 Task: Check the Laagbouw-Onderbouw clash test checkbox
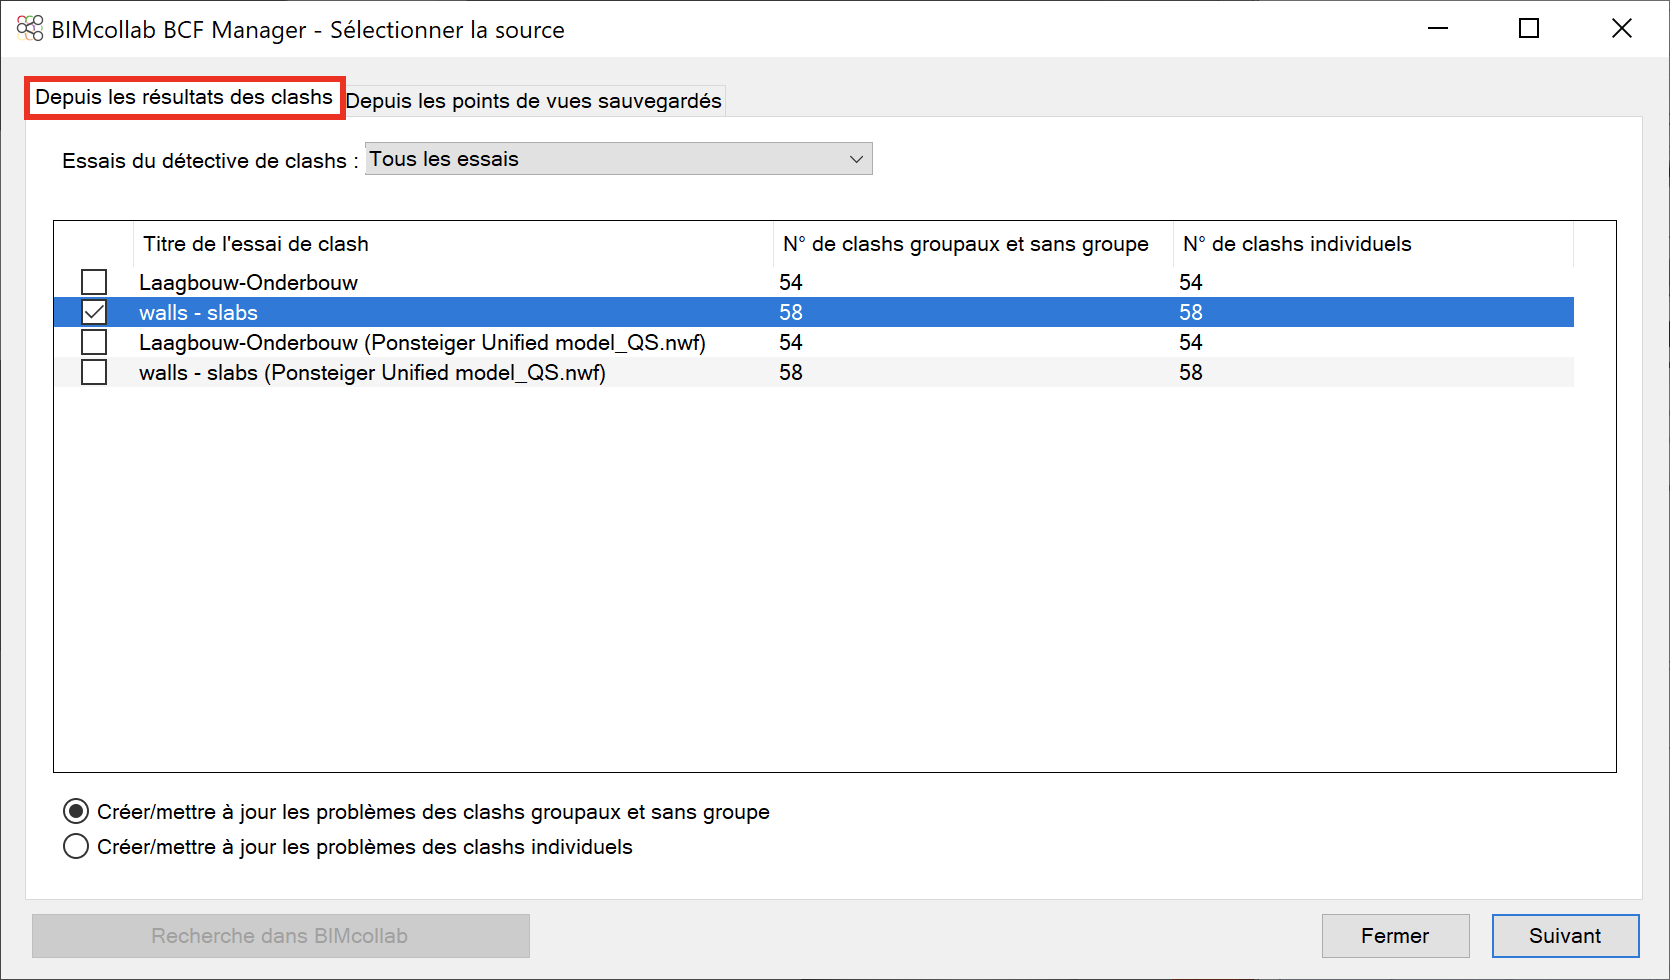[x=94, y=282]
